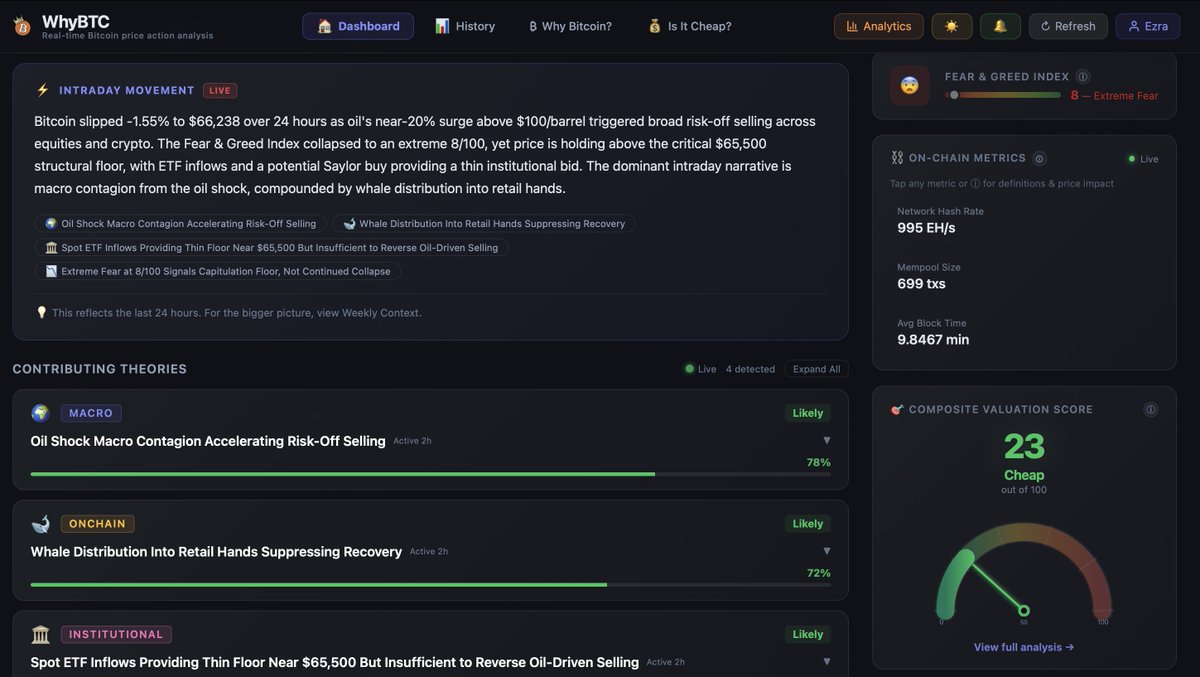The image size is (1200, 677).
Task: Click the Fear & Greed gradient slider bar
Action: point(1003,95)
